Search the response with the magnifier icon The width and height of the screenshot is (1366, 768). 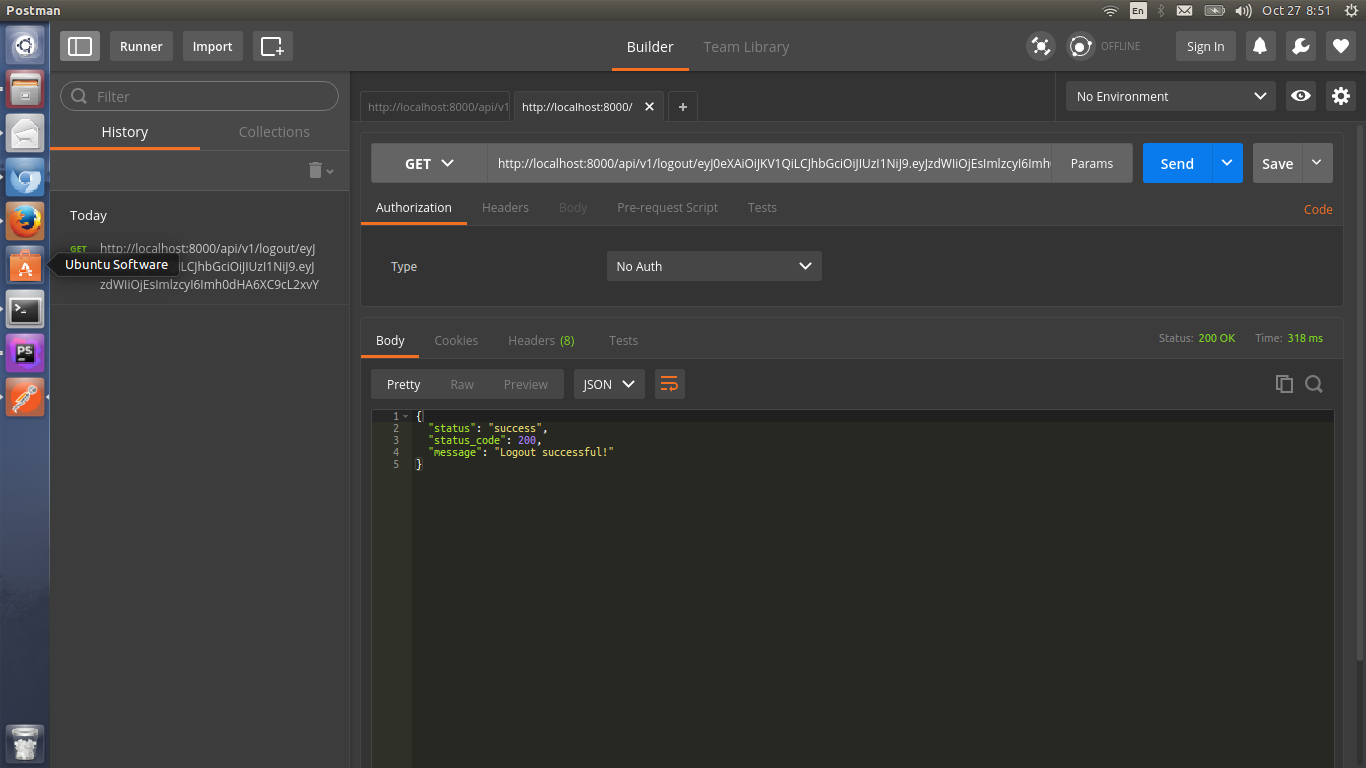(x=1313, y=383)
